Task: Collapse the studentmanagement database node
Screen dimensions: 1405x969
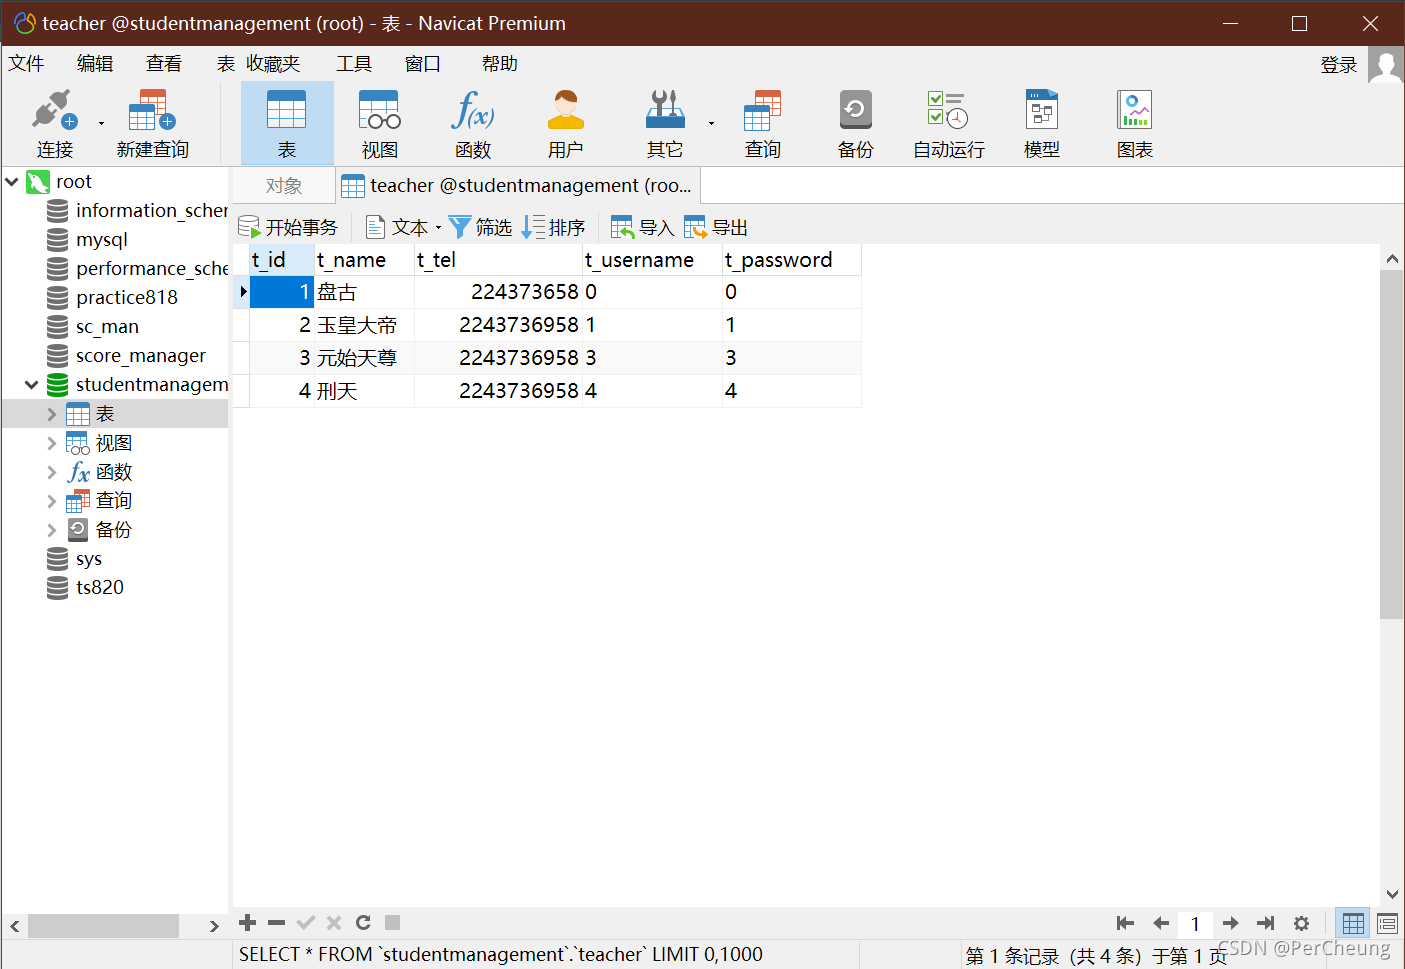Action: click(31, 385)
